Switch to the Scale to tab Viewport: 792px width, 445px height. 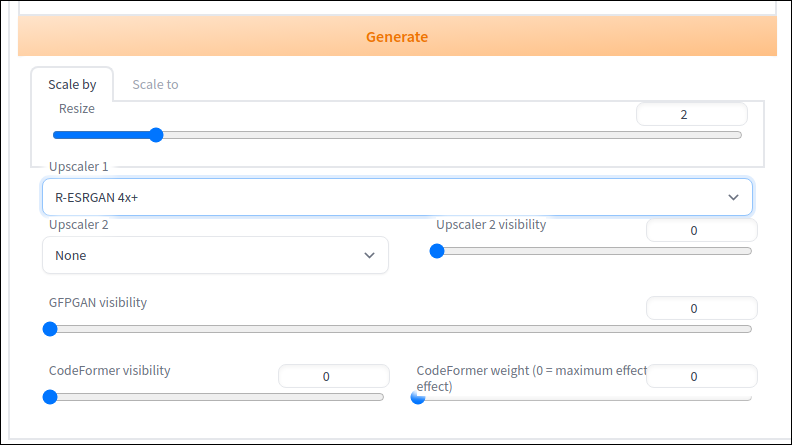[155, 84]
